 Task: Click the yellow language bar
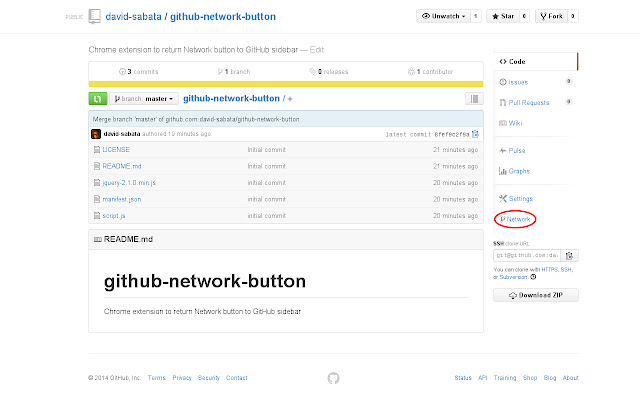[286, 84]
